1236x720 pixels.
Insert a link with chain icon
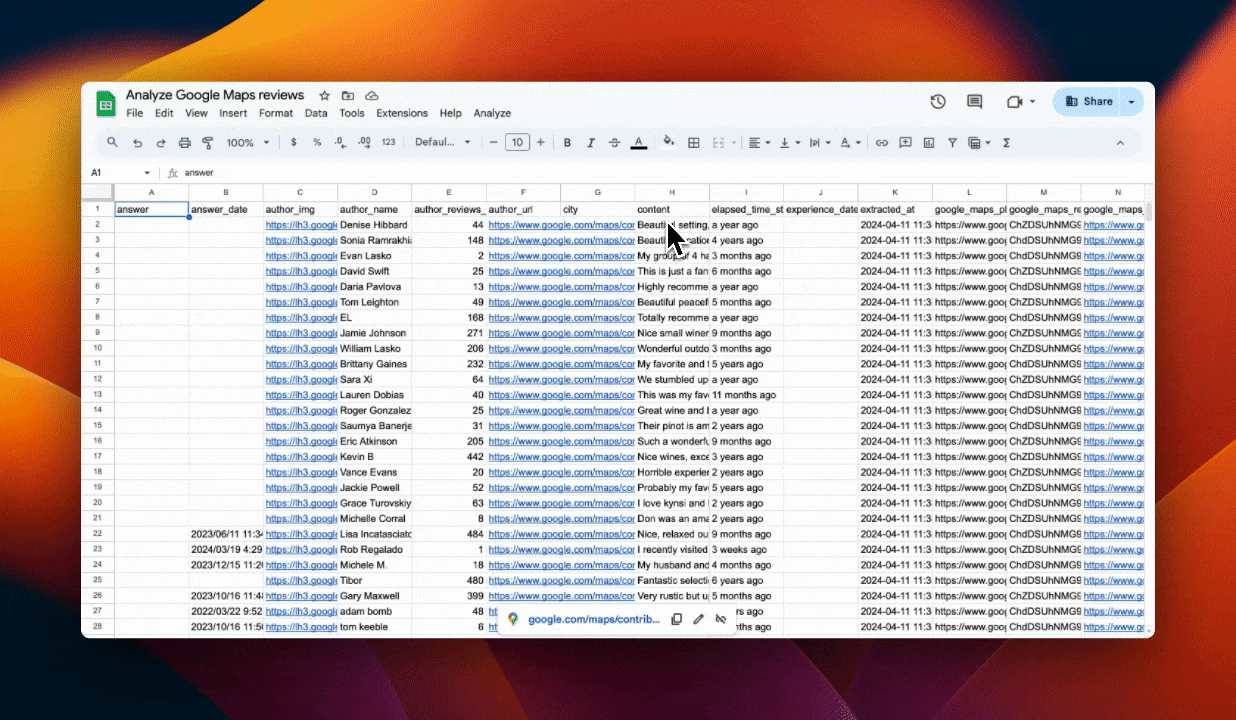pos(882,143)
